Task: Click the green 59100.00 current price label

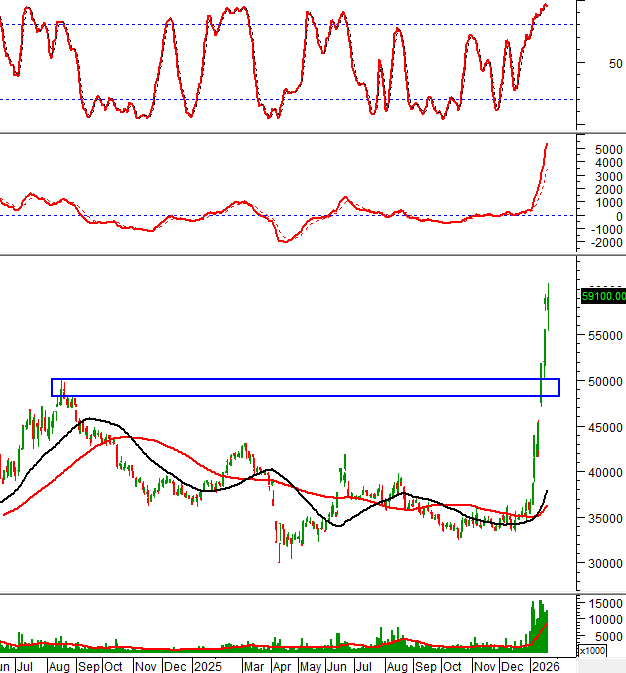Action: pyautogui.click(x=603, y=296)
